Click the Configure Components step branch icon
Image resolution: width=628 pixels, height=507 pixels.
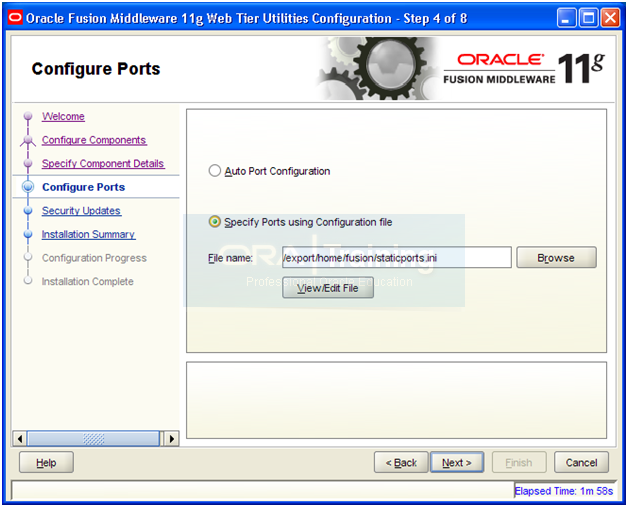click(28, 140)
